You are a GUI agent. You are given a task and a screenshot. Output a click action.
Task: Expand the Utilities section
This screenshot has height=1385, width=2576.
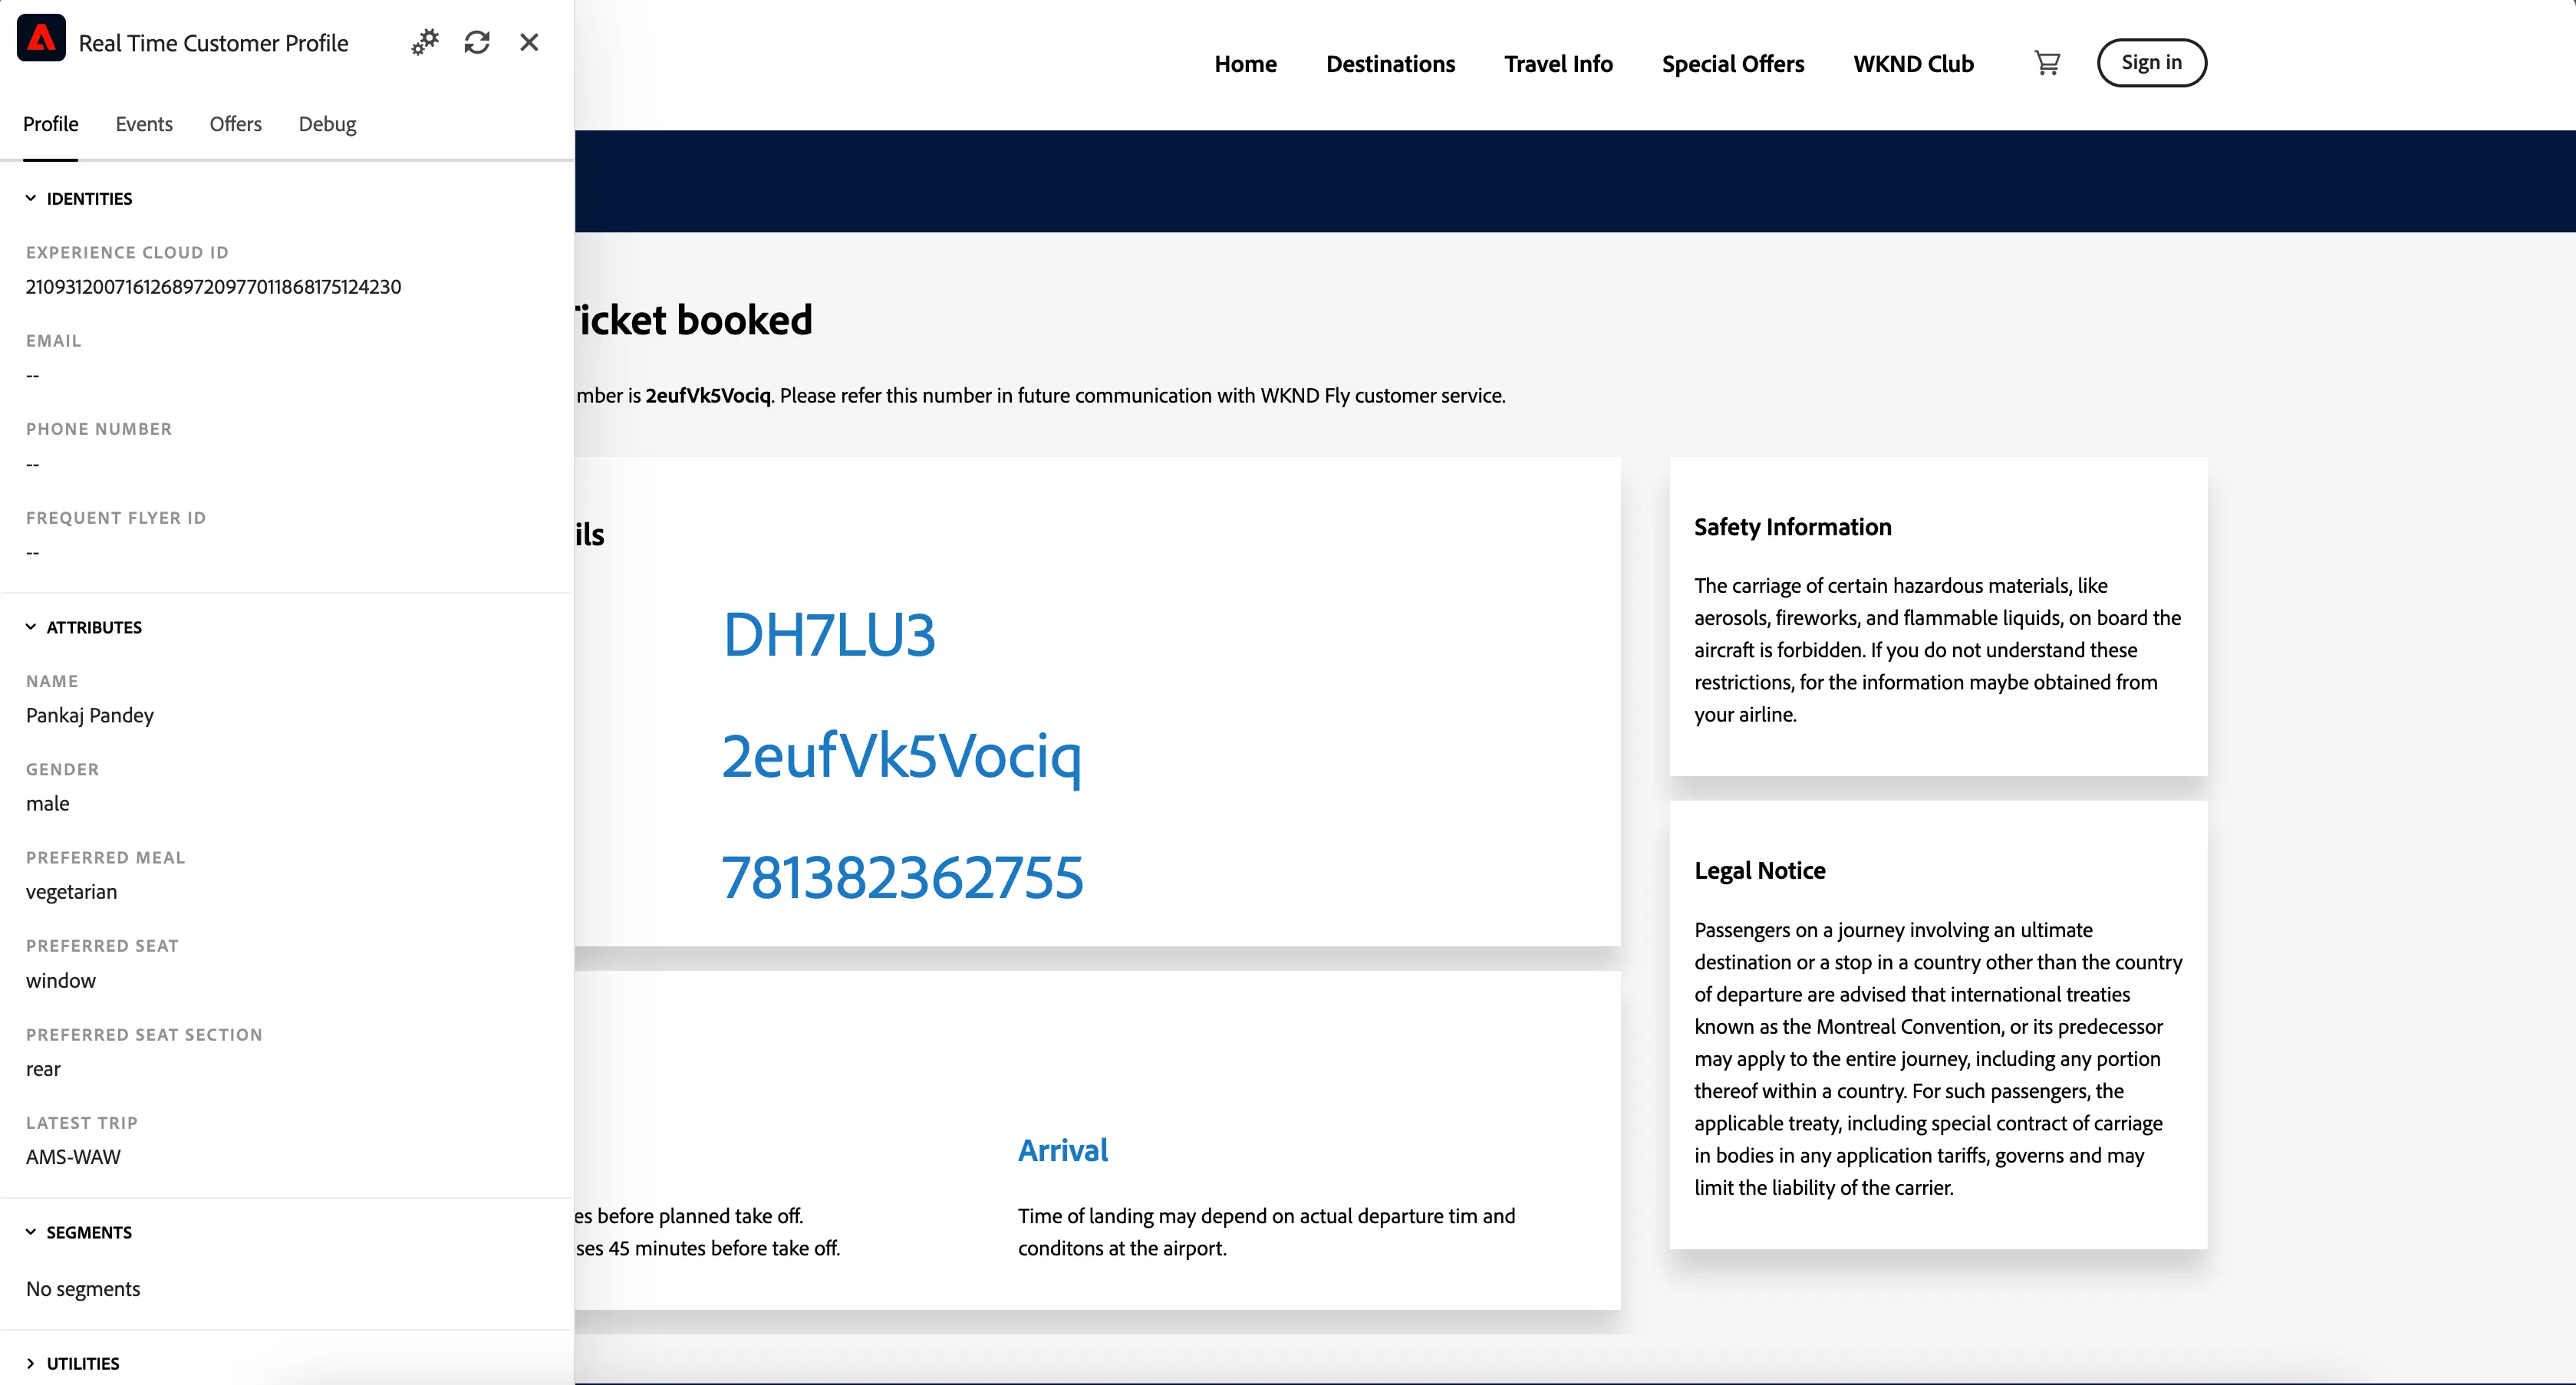pos(73,1363)
